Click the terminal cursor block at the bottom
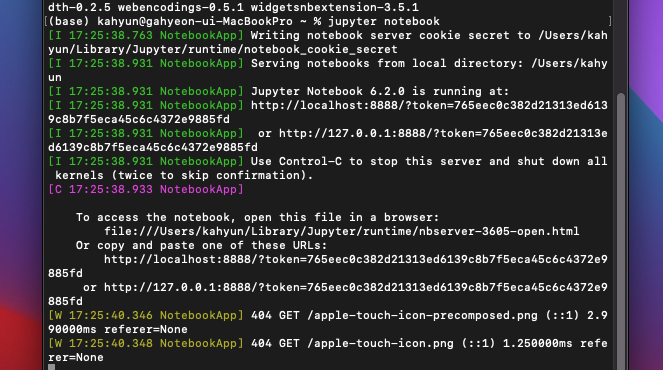The image size is (663, 370). coord(52,367)
